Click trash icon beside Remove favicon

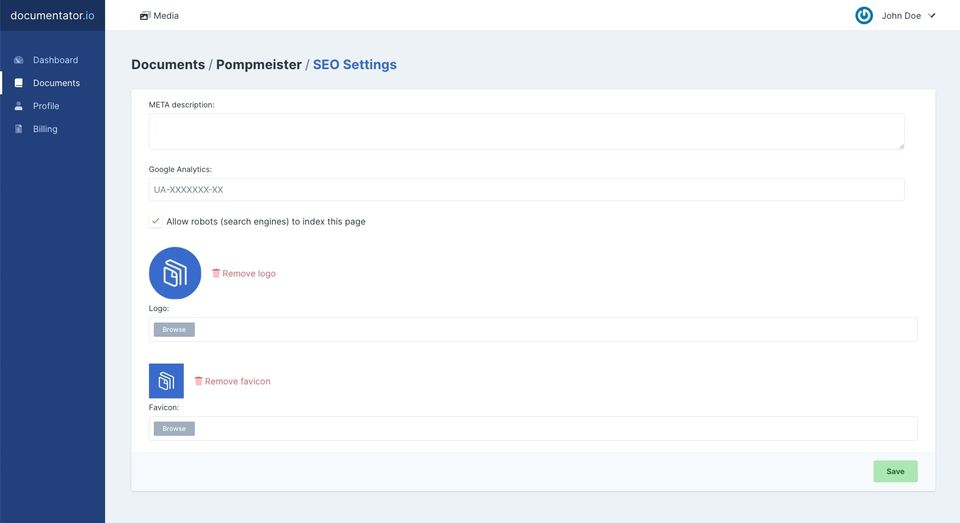point(198,381)
